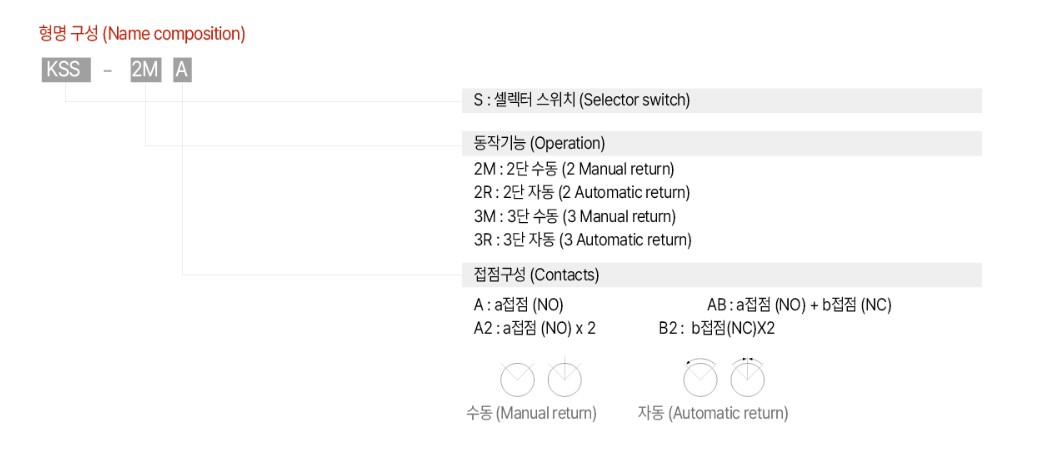Click the B2 b접점(NC)X2 contact entry
The height and width of the screenshot is (457, 1047).
tap(716, 329)
